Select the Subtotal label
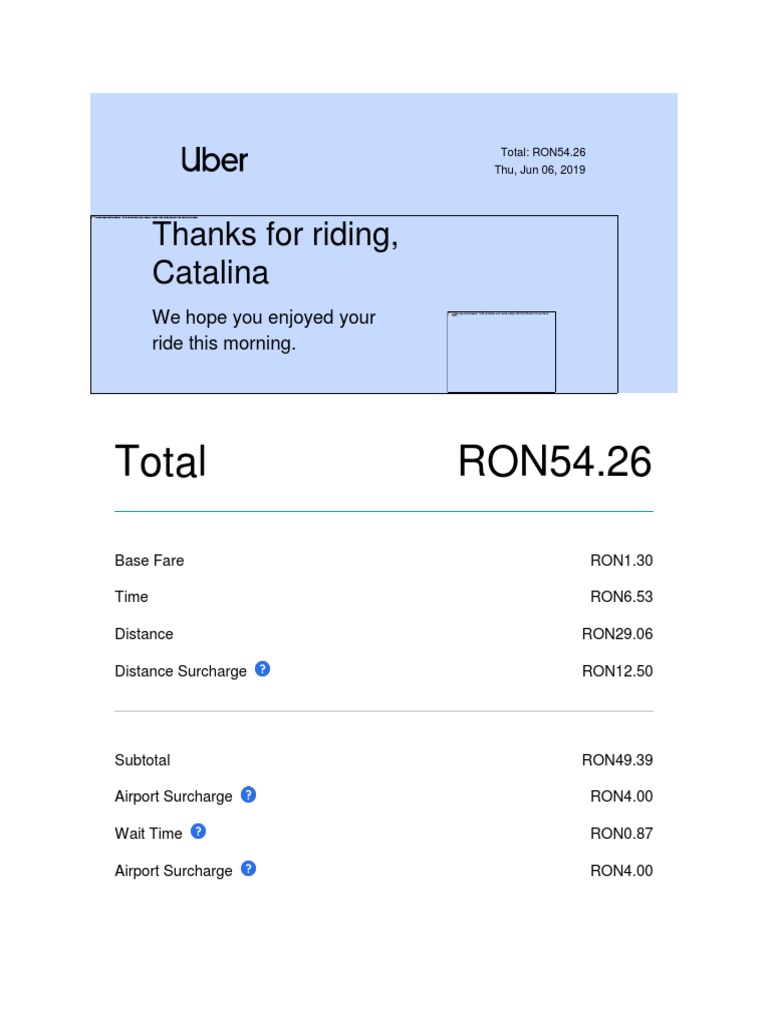The width and height of the screenshot is (768, 1024). click(x=142, y=760)
